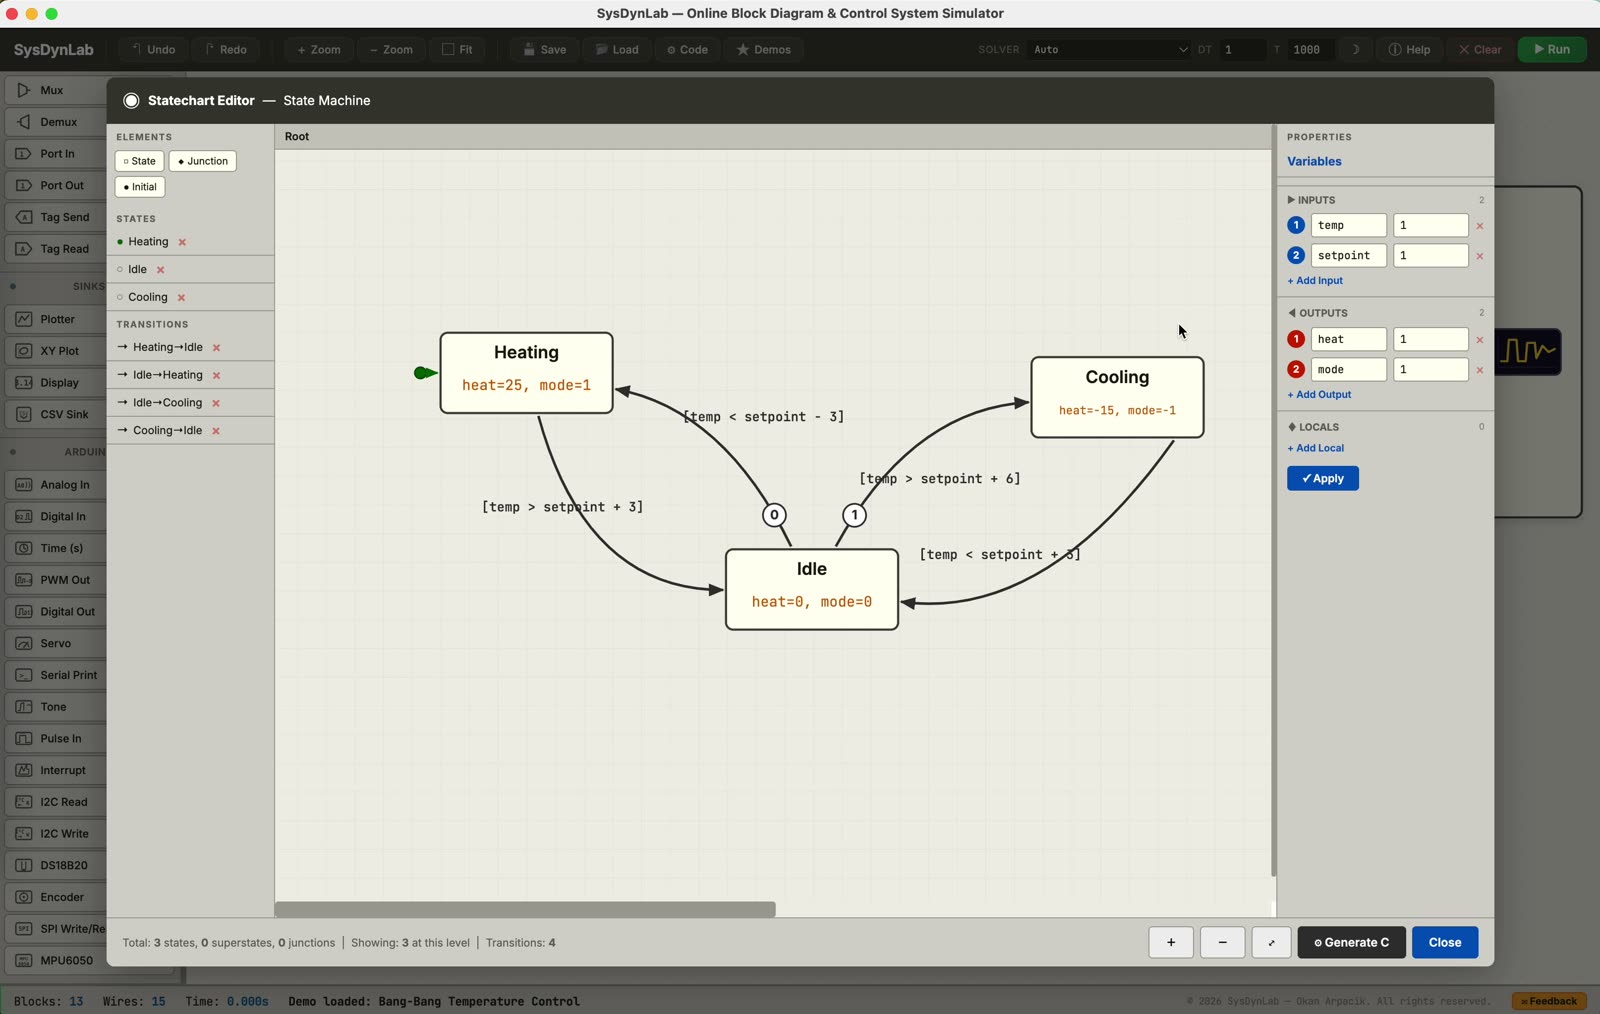Select the Cooling state box
The width and height of the screenshot is (1600, 1014).
[x=1117, y=397]
